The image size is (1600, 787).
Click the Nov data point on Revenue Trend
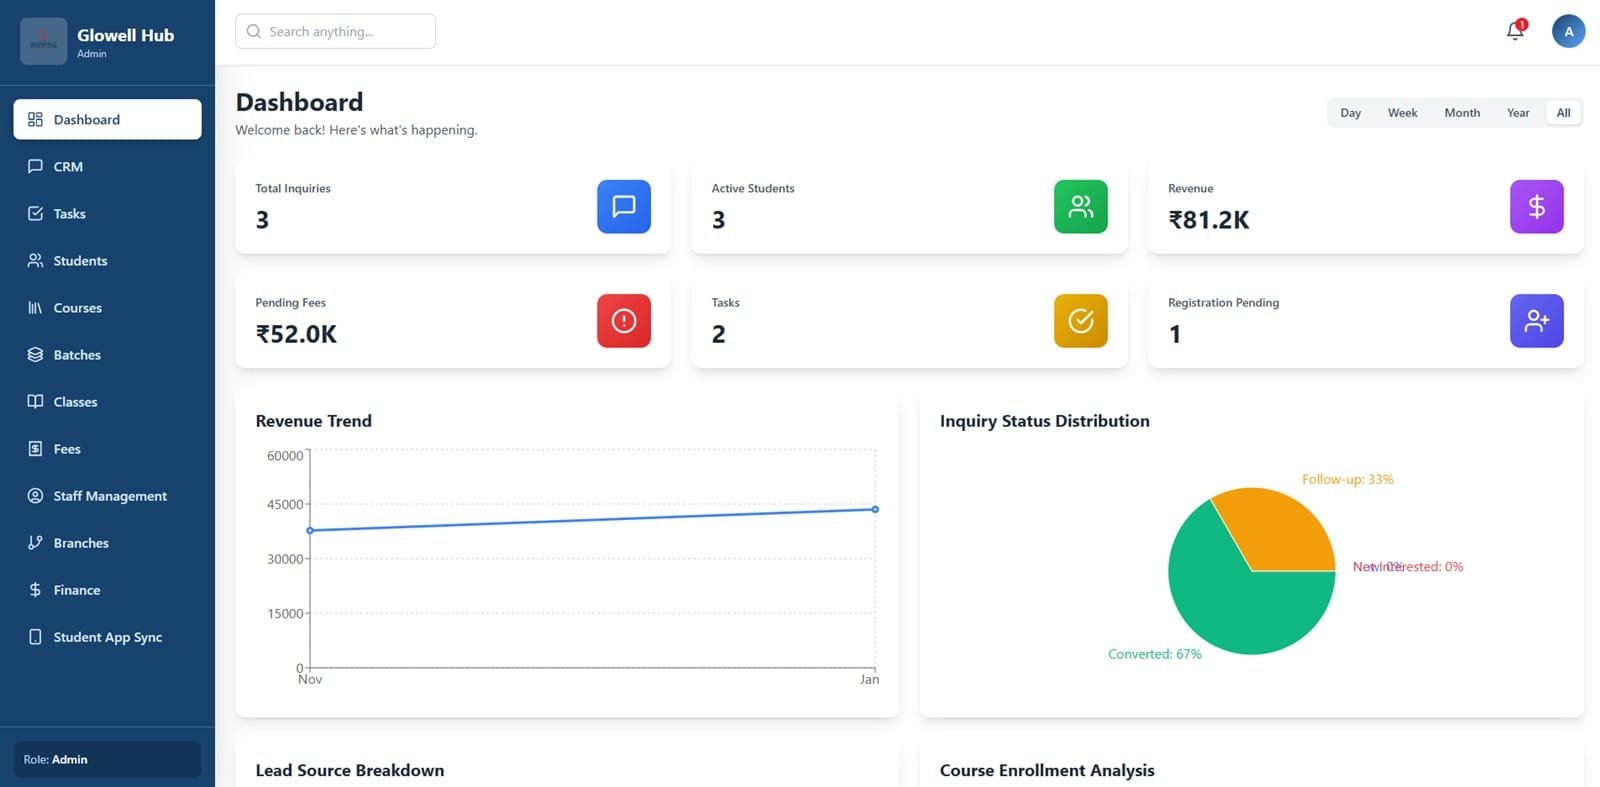coord(310,530)
